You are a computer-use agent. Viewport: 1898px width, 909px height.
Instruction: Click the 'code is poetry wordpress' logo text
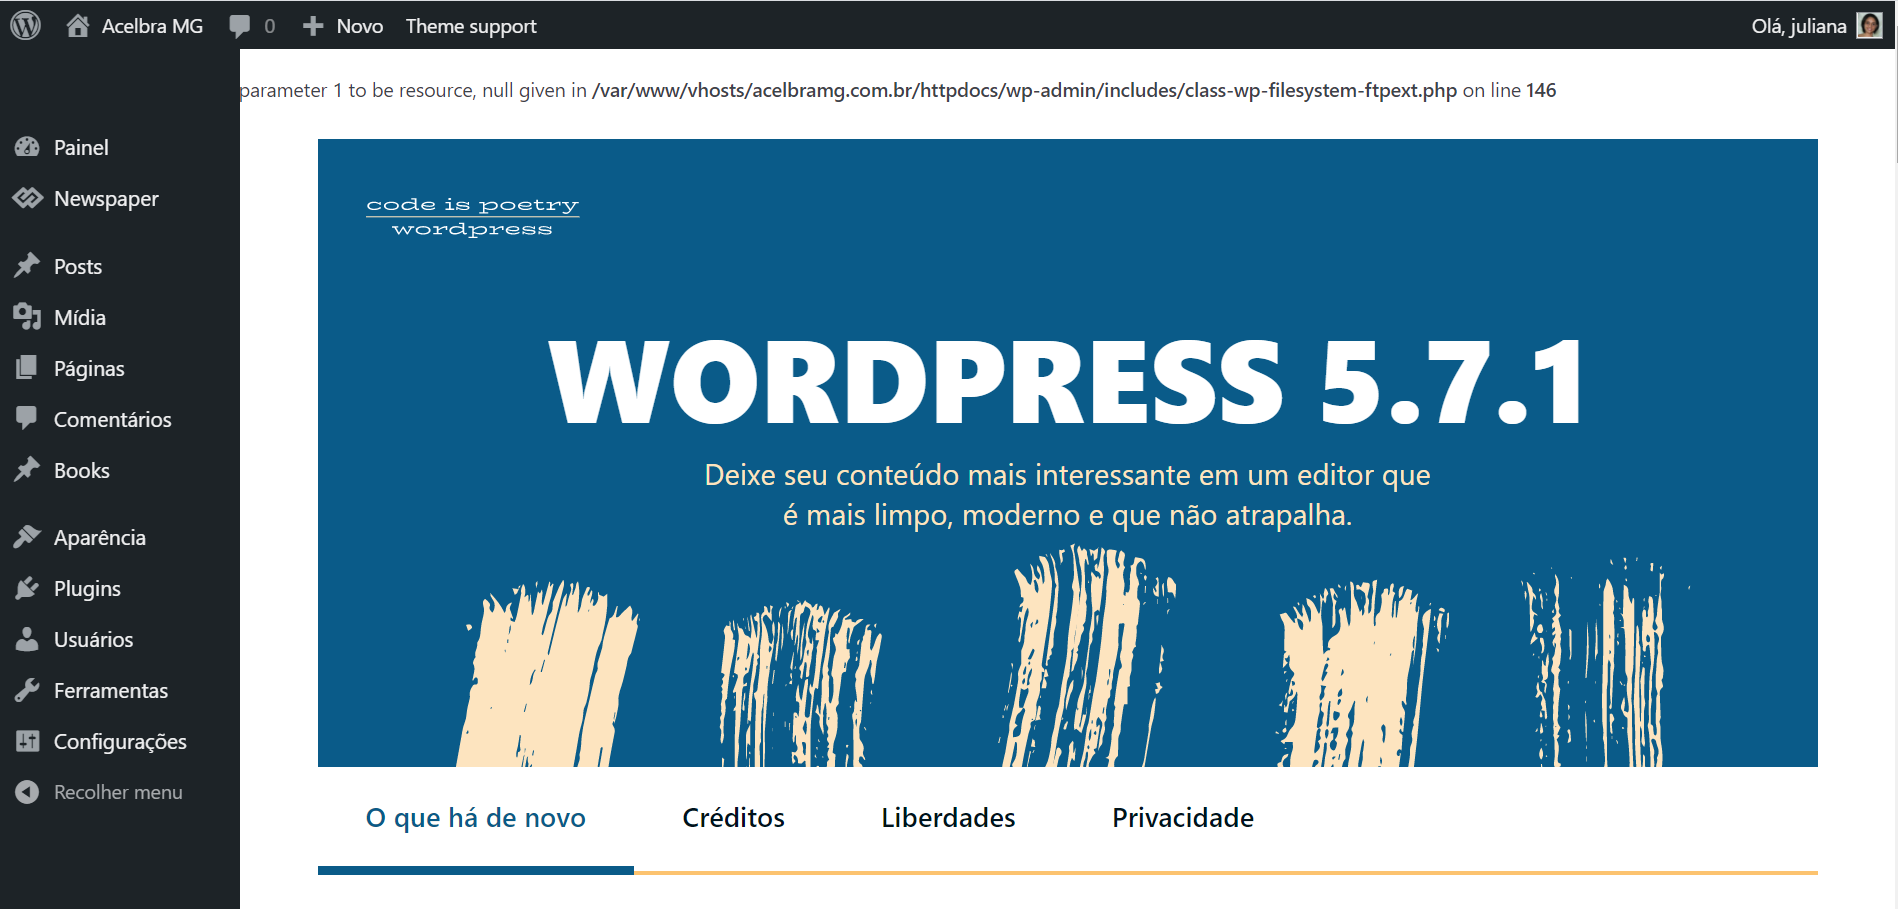click(472, 216)
